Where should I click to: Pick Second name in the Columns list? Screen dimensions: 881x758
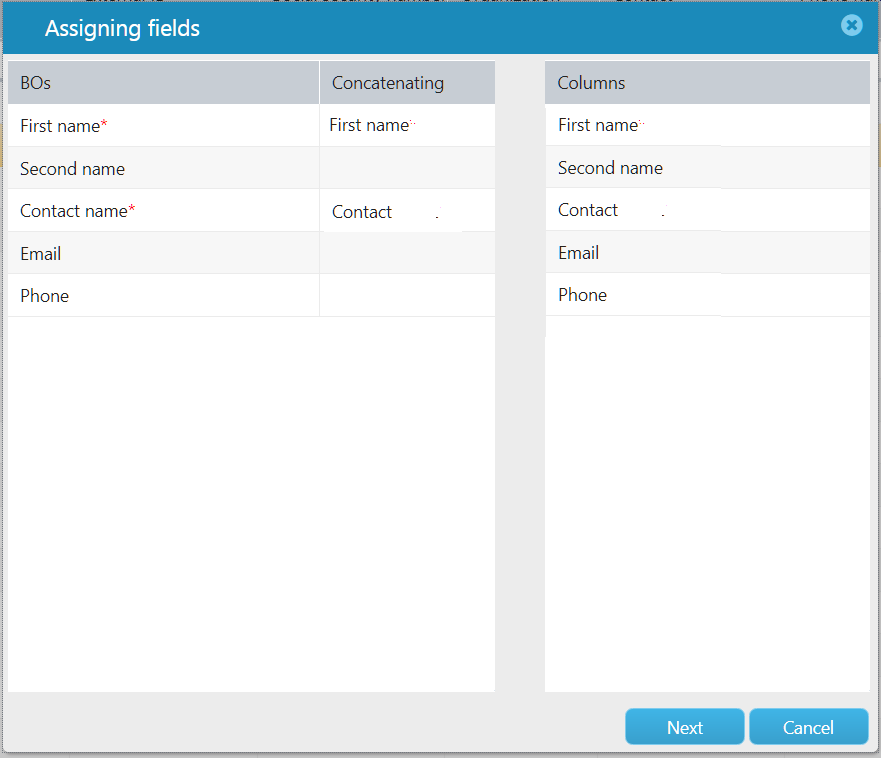pyautogui.click(x=707, y=167)
